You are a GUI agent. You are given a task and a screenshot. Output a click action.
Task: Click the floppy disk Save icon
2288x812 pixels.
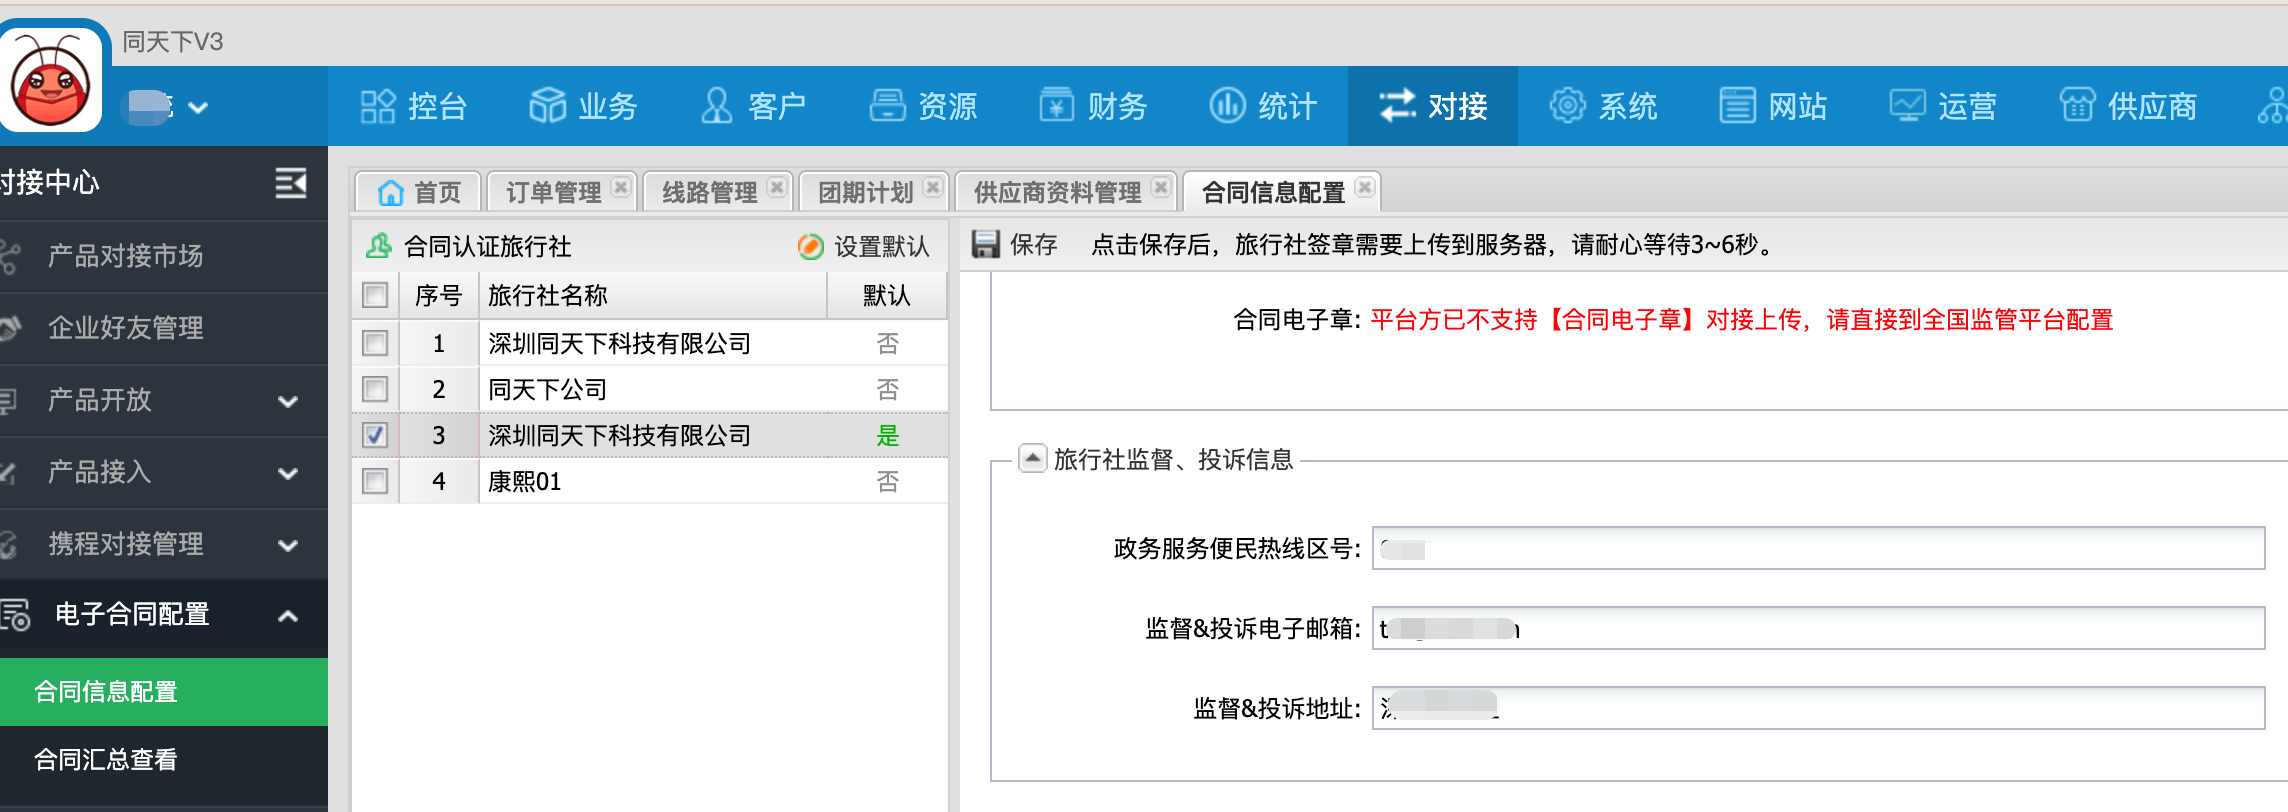point(986,245)
